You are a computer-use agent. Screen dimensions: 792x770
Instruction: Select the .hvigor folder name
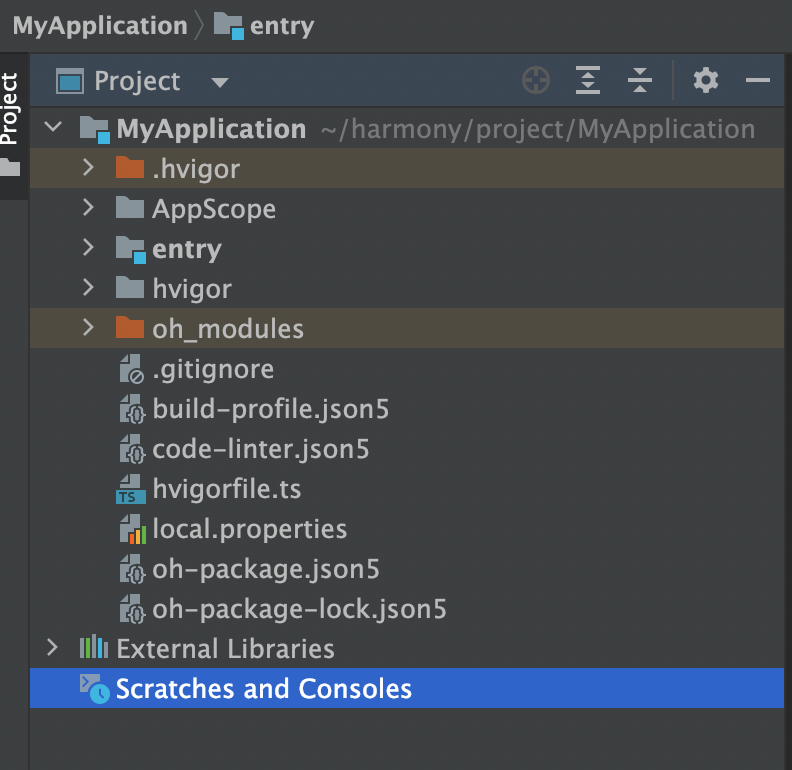[x=196, y=169]
